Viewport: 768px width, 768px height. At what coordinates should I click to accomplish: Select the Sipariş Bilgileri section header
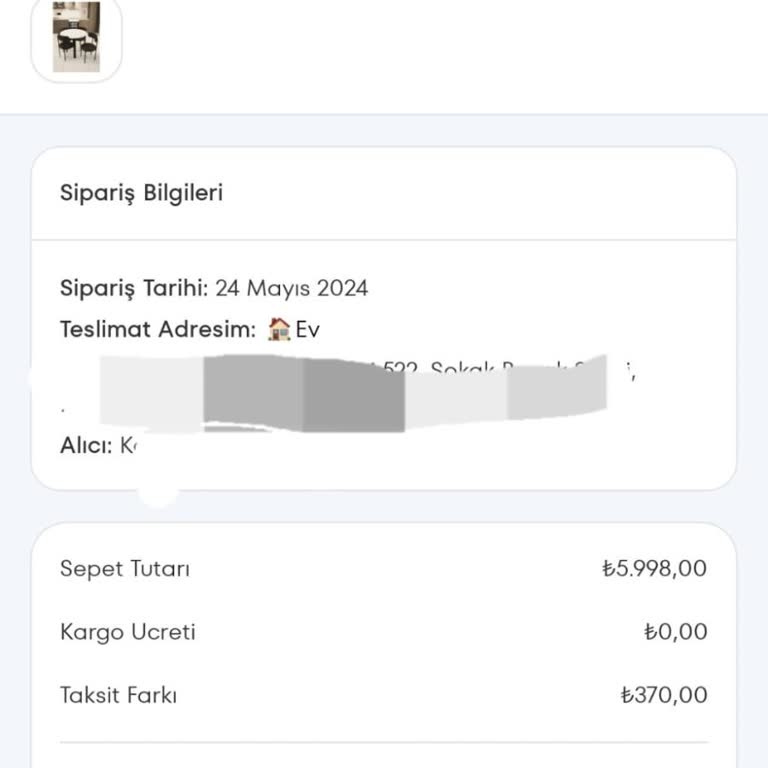click(x=141, y=193)
